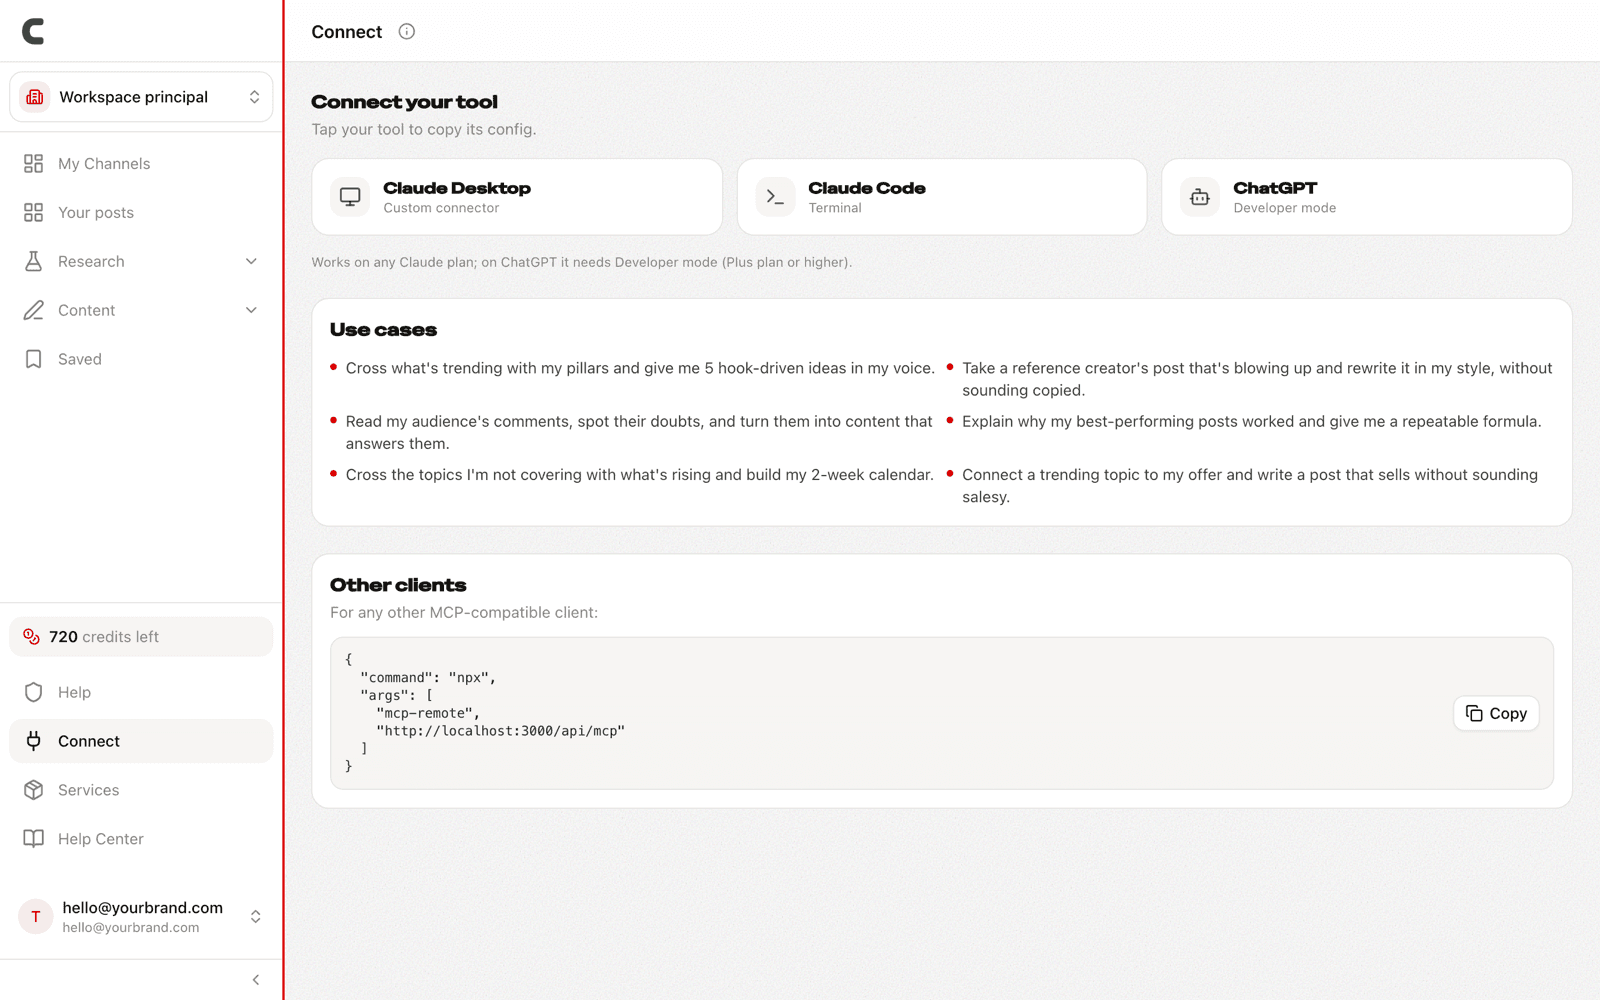Click the Your posts grid icon
This screenshot has height=1000, width=1600.
34,212
